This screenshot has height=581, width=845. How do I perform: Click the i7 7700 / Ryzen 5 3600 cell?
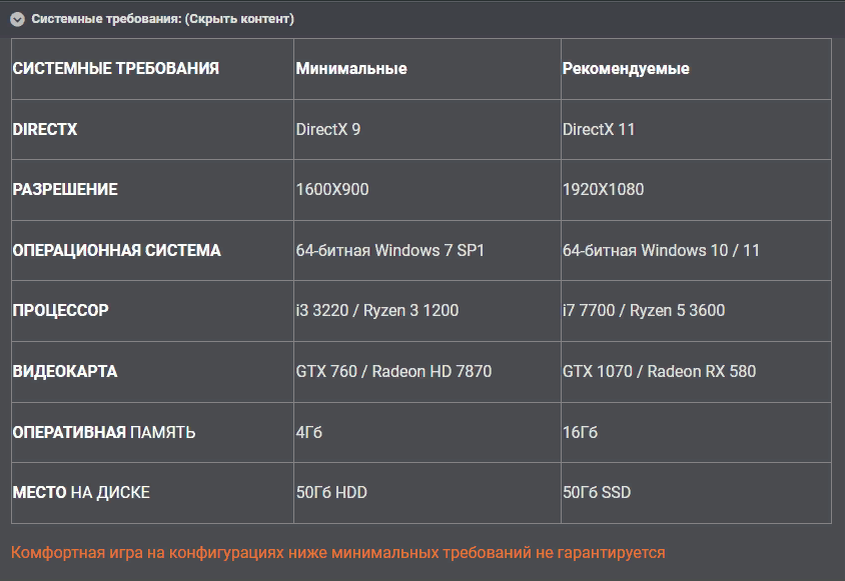click(644, 310)
